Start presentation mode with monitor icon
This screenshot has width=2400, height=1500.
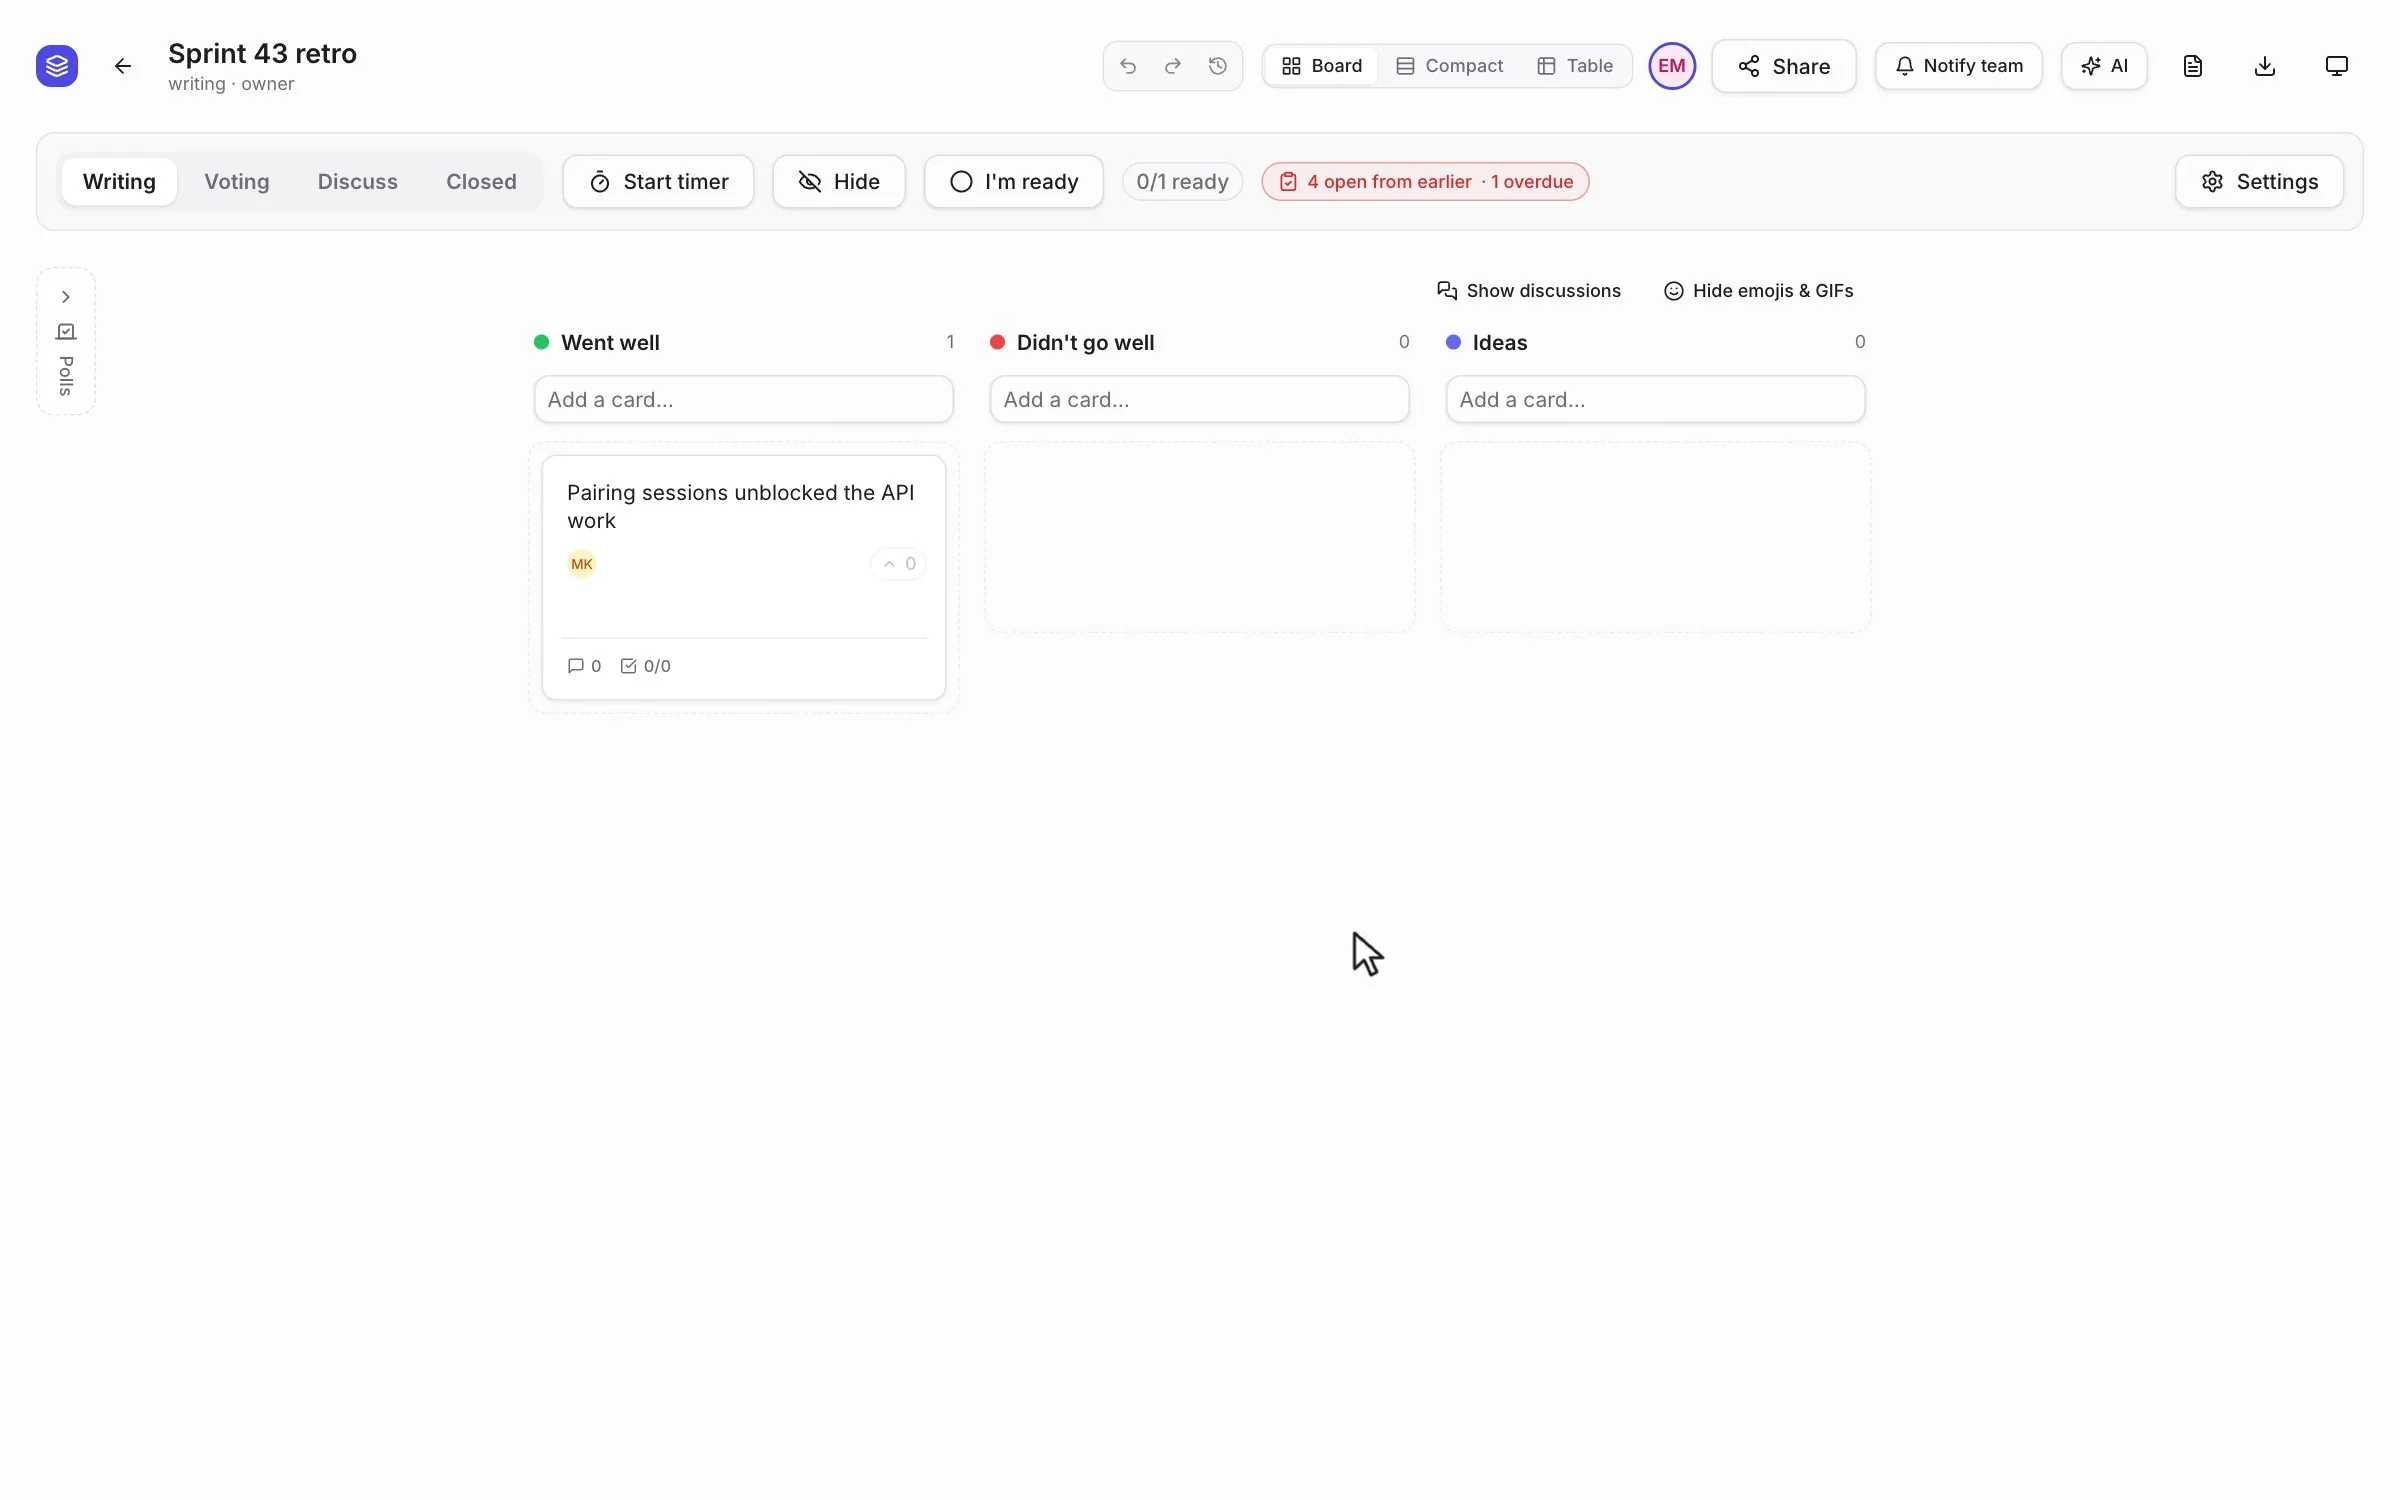click(x=2336, y=66)
